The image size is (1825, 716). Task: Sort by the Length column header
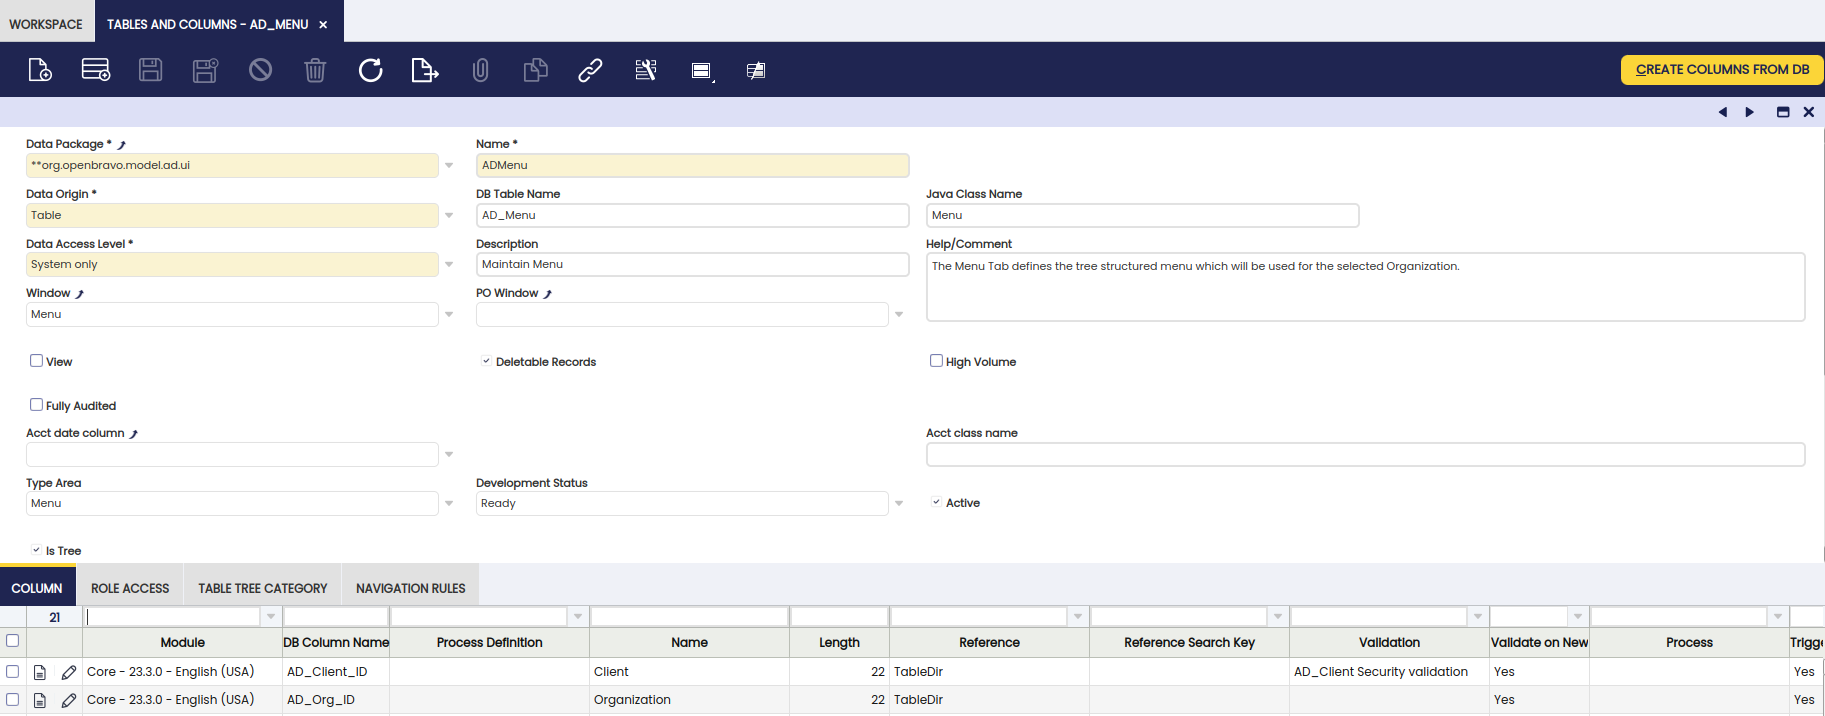pyautogui.click(x=839, y=642)
